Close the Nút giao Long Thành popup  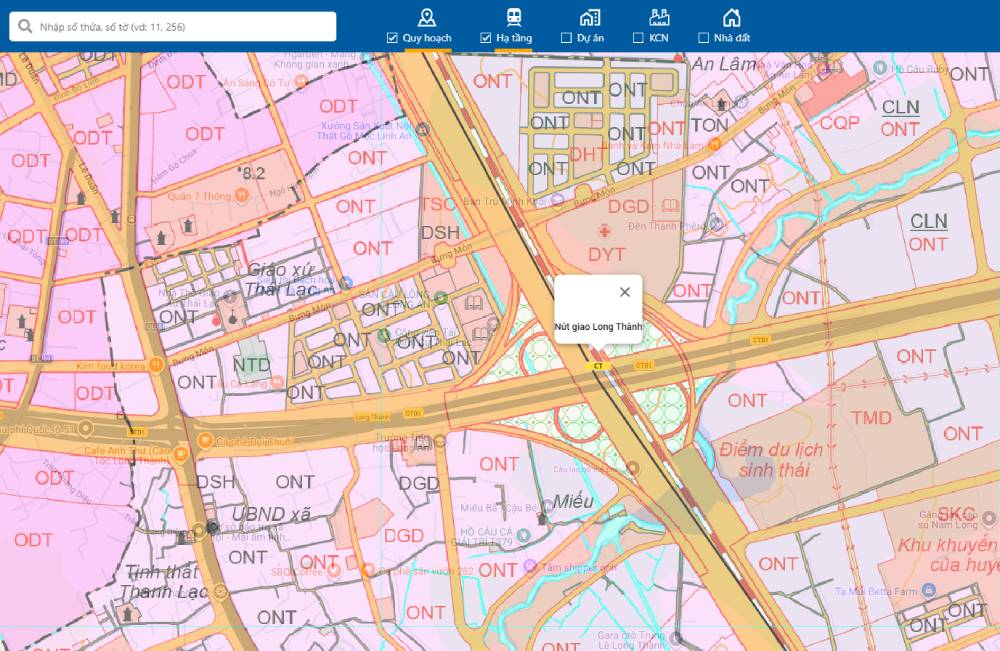tap(625, 292)
